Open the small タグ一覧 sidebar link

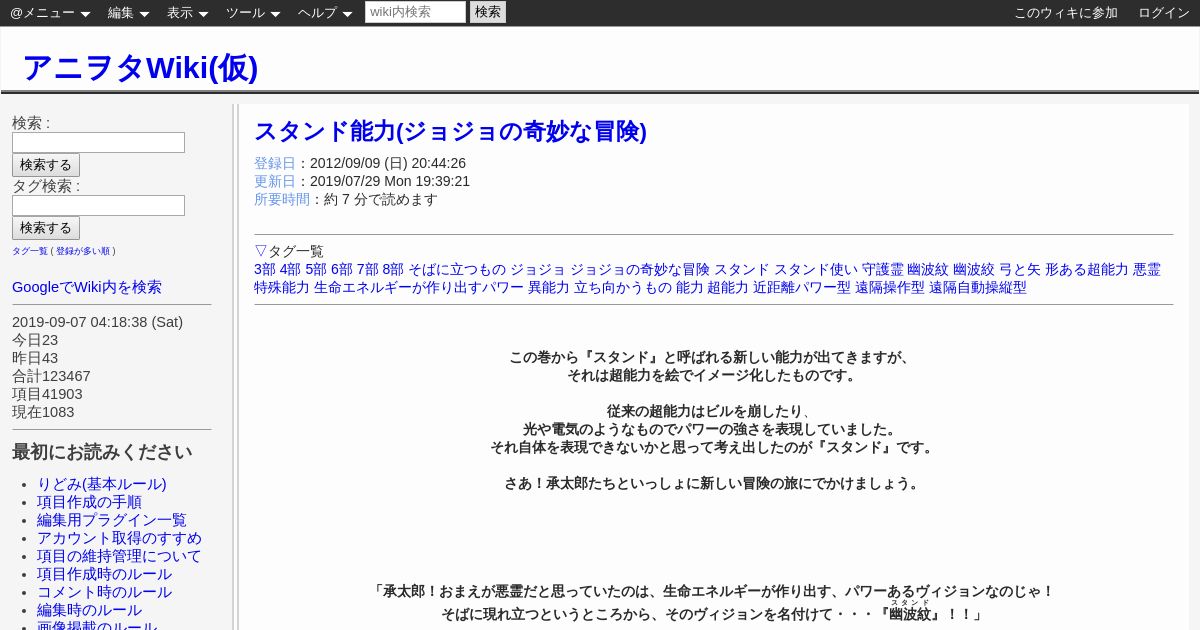point(30,251)
